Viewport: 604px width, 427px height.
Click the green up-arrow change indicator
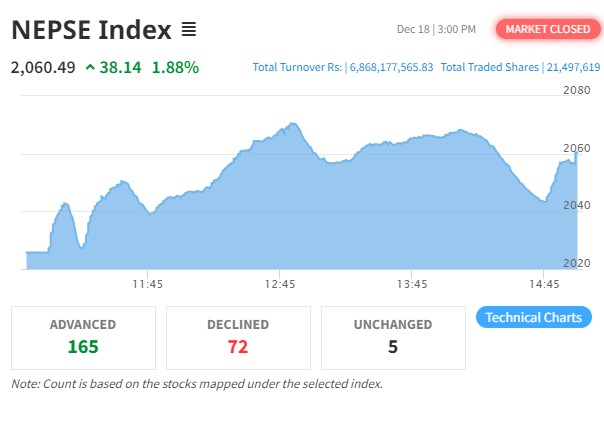[91, 68]
